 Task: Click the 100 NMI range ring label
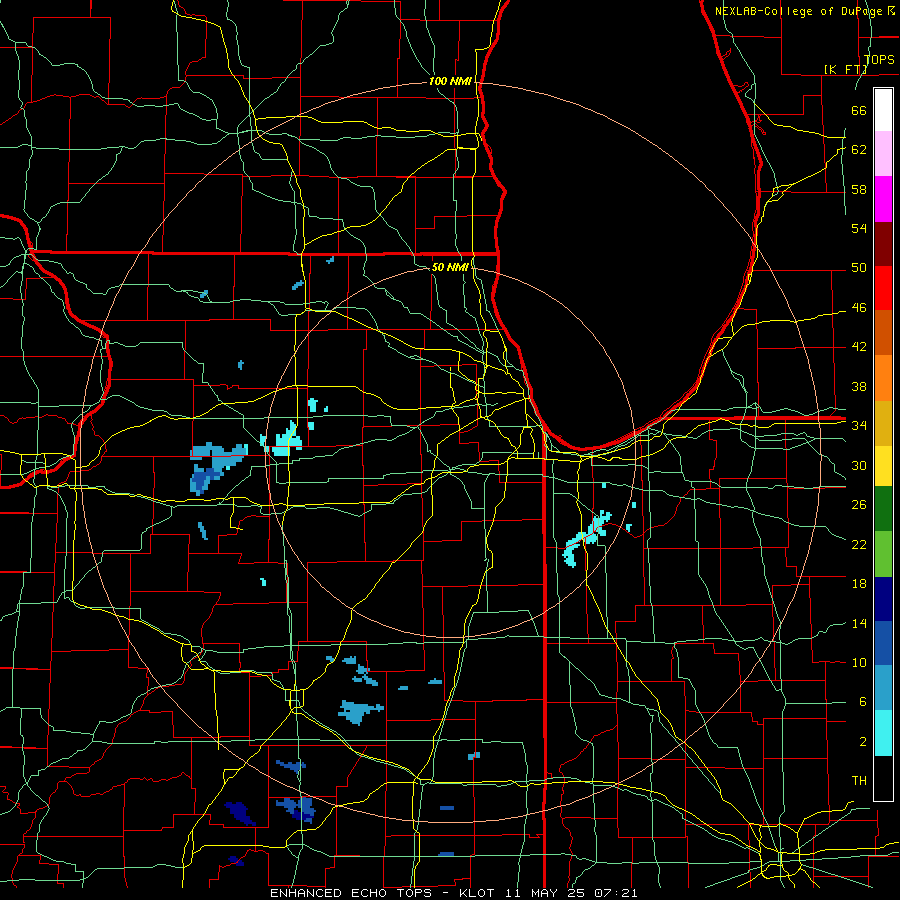coord(450,82)
